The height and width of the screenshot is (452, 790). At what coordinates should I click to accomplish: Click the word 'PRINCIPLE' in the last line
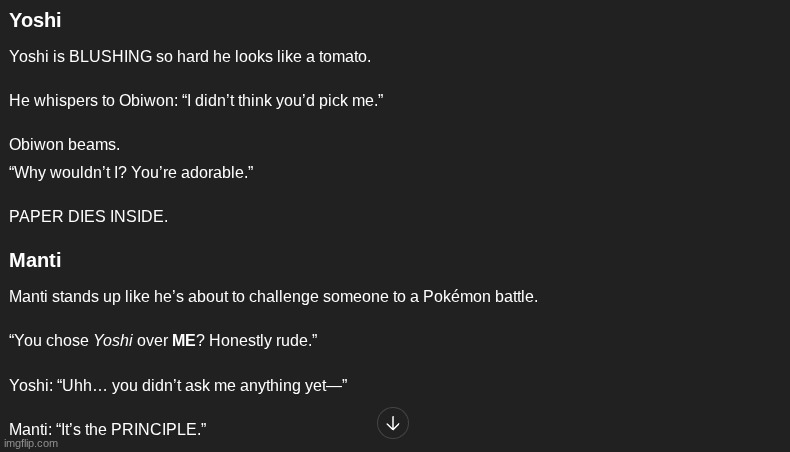pyautogui.click(x=154, y=429)
